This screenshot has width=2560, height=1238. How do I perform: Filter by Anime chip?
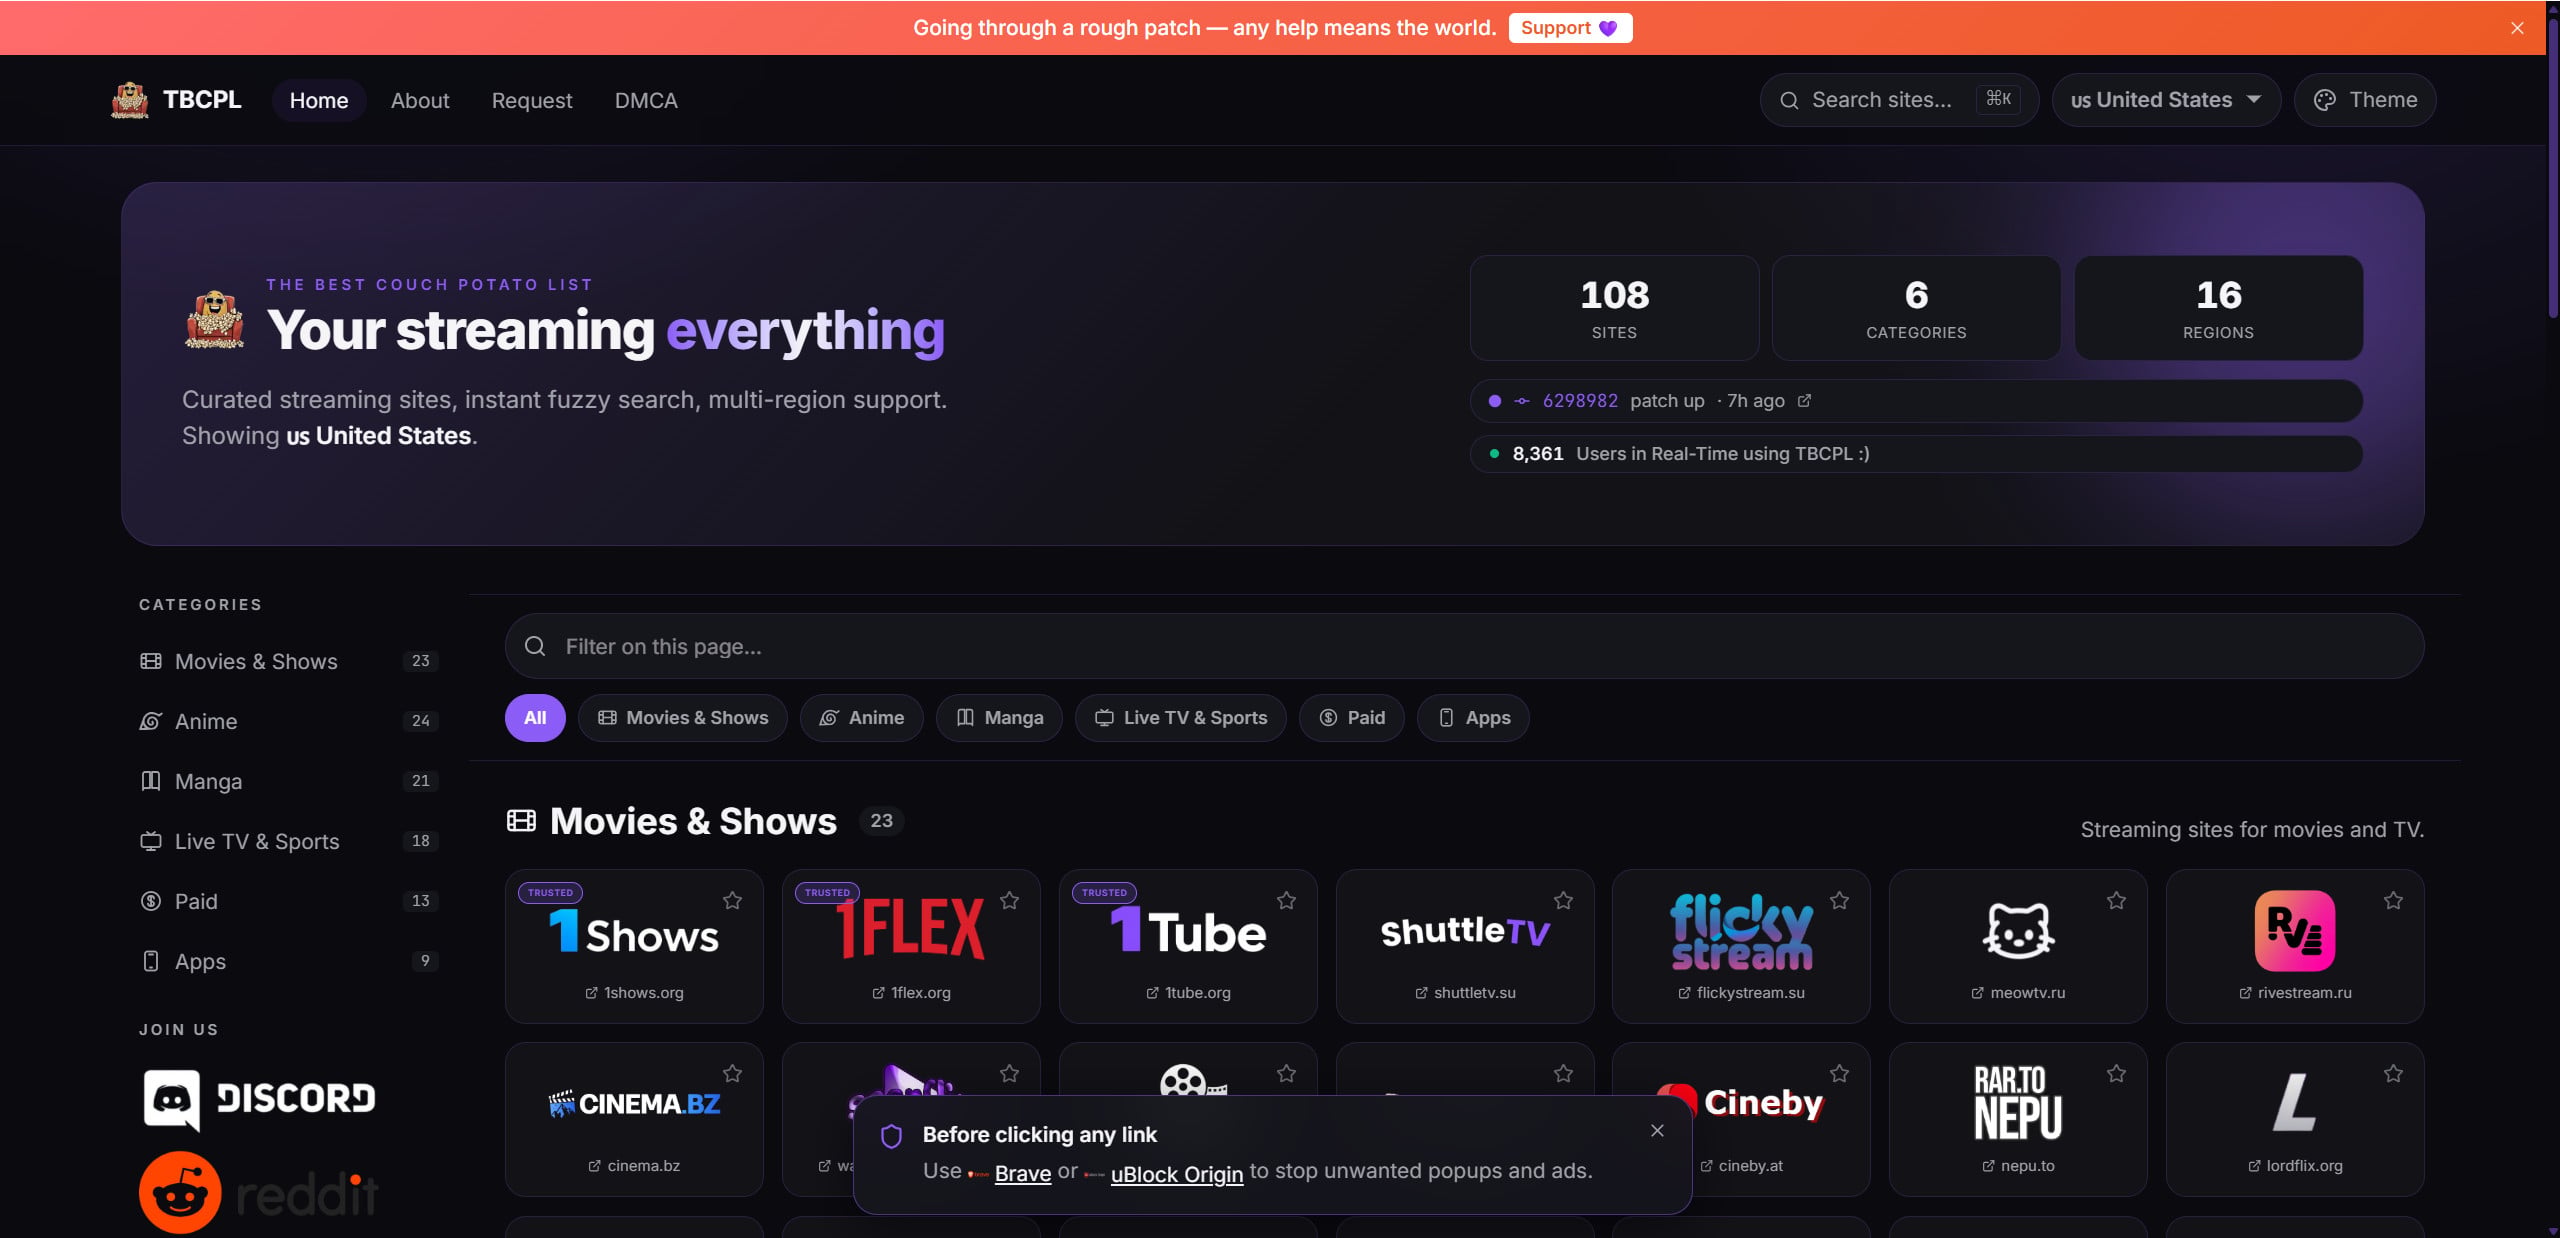click(x=861, y=718)
